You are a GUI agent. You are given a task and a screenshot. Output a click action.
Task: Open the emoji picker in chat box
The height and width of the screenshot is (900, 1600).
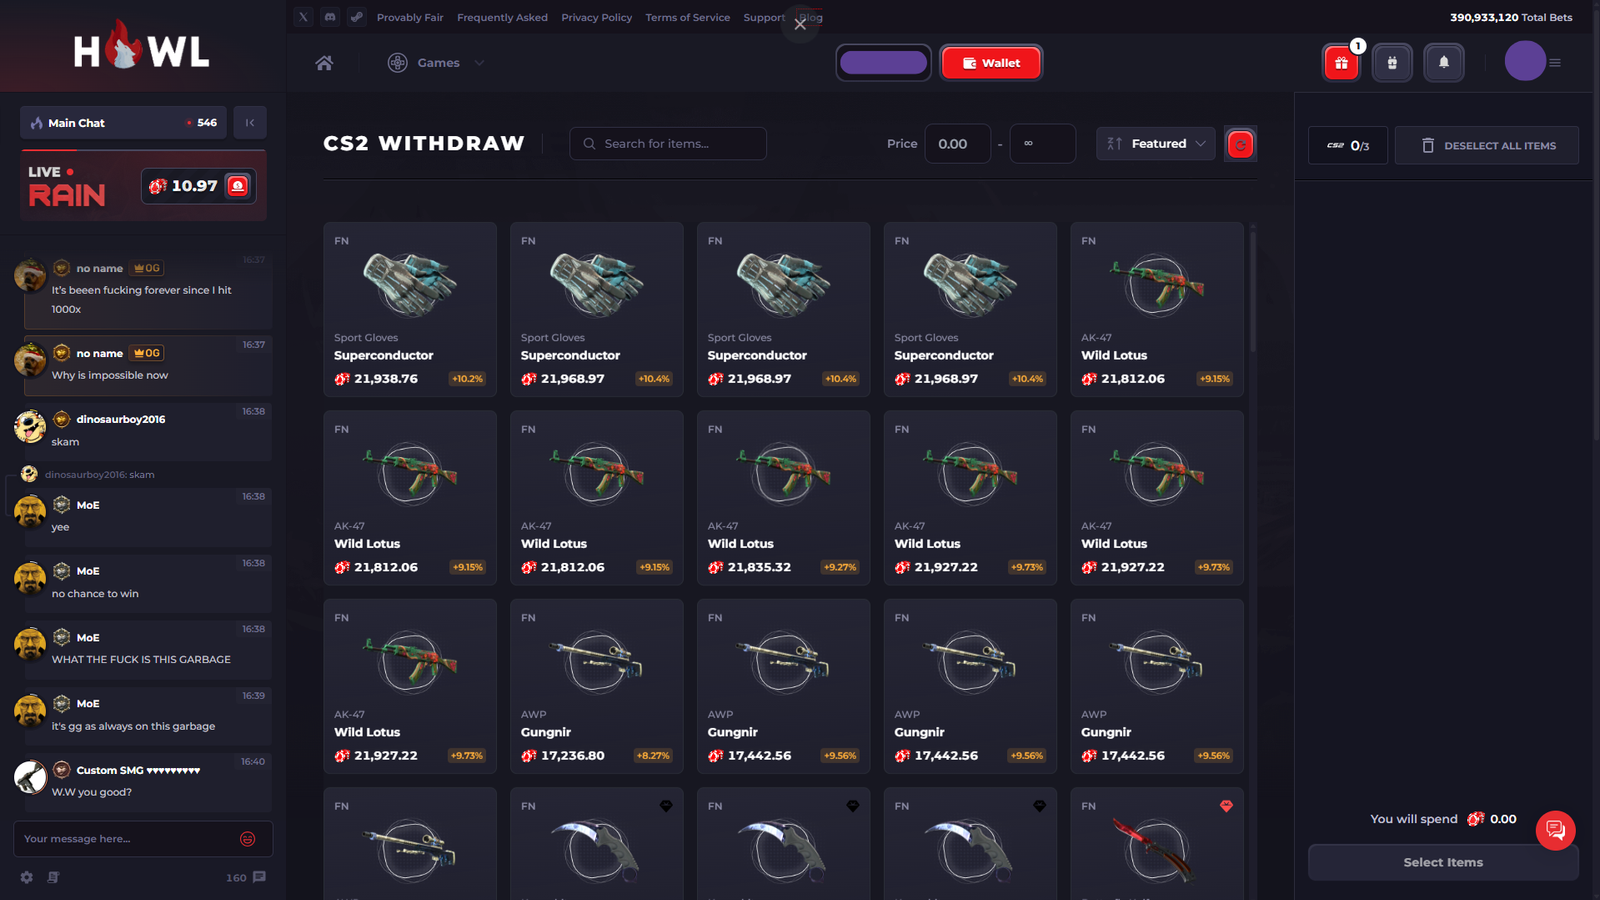(248, 839)
